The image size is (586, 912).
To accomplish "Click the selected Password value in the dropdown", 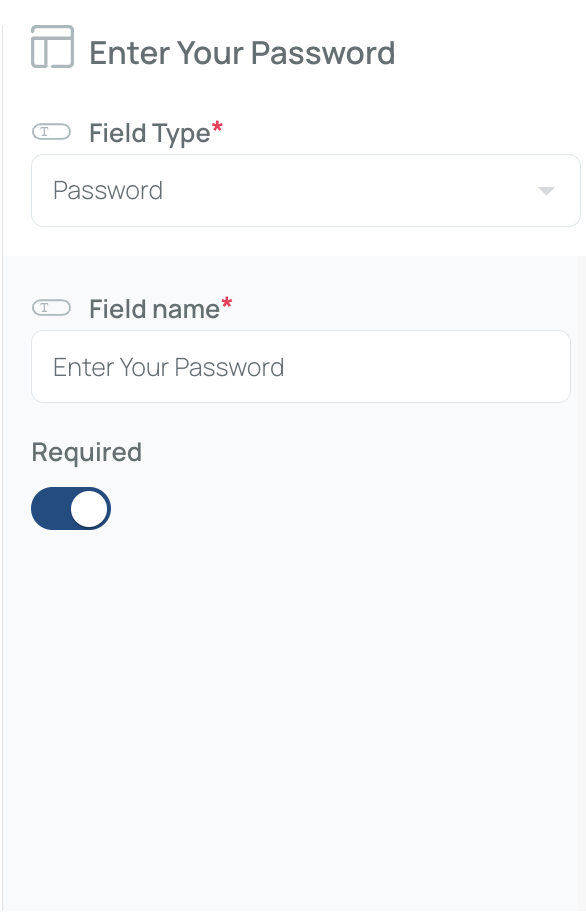I will pyautogui.click(x=108, y=191).
